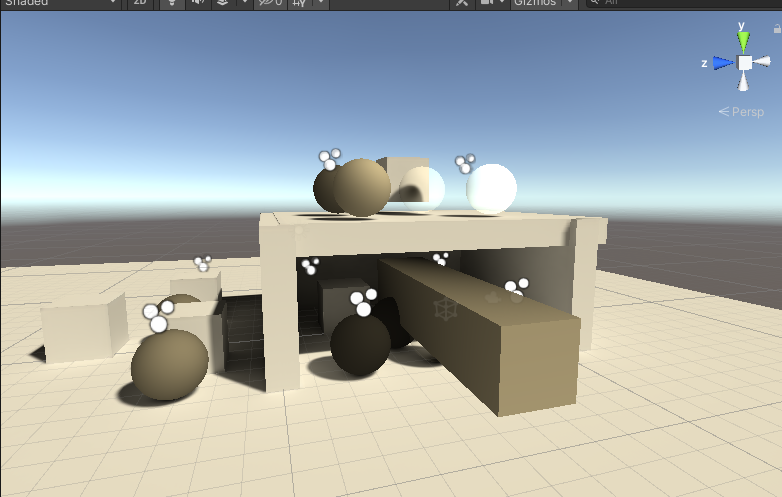The image size is (782, 497).
Task: Switch projection by clicking the Persp label
Action: coord(745,111)
